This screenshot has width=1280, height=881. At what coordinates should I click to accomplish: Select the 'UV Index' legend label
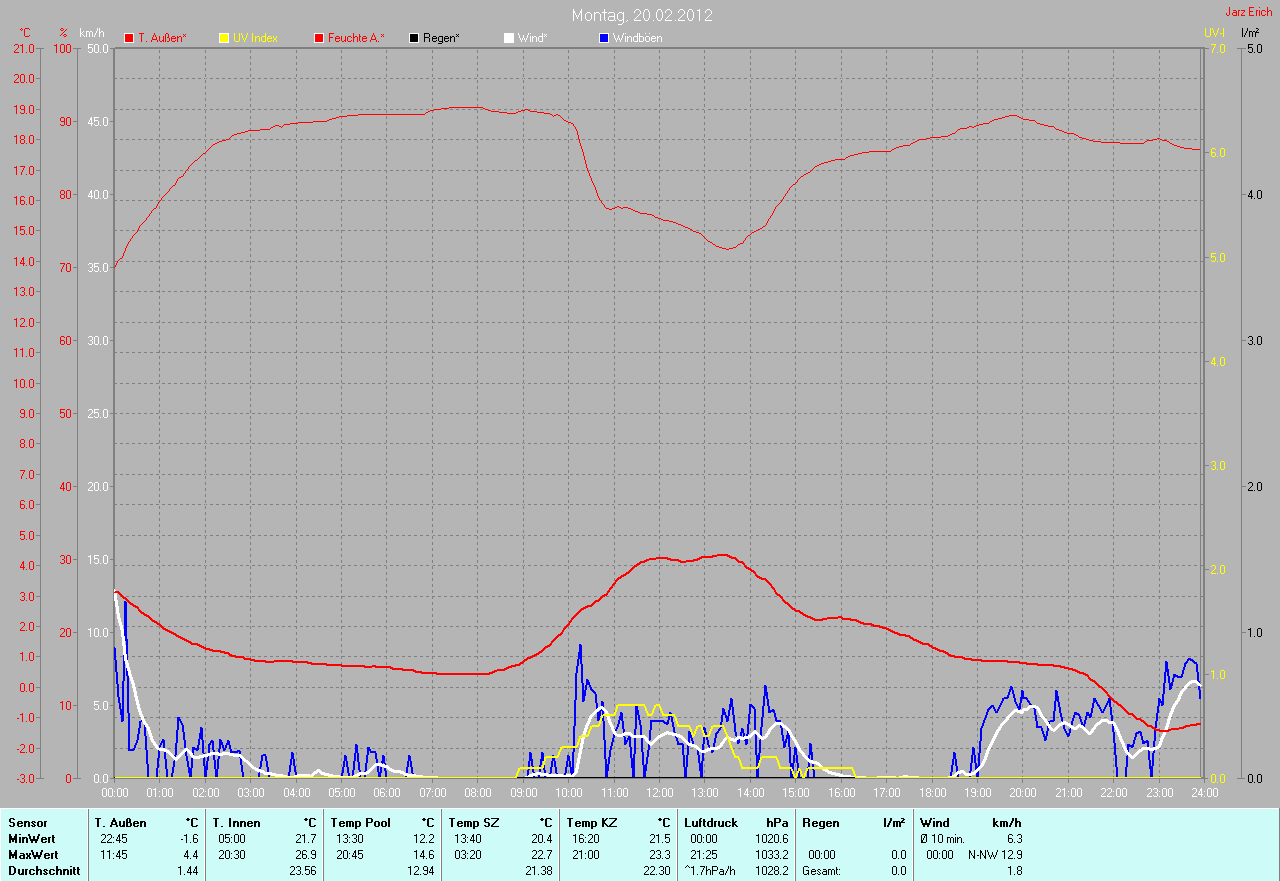(255, 38)
